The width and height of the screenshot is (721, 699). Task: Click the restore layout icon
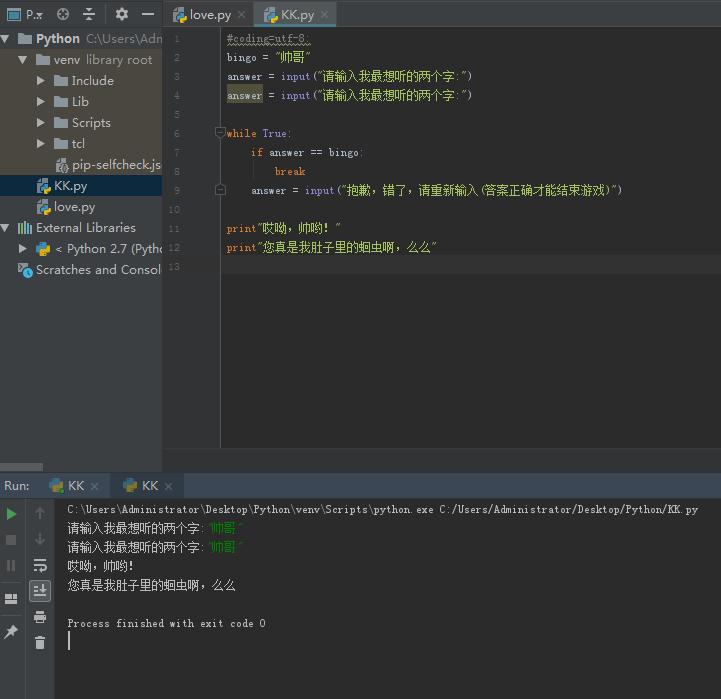click(x=11, y=599)
